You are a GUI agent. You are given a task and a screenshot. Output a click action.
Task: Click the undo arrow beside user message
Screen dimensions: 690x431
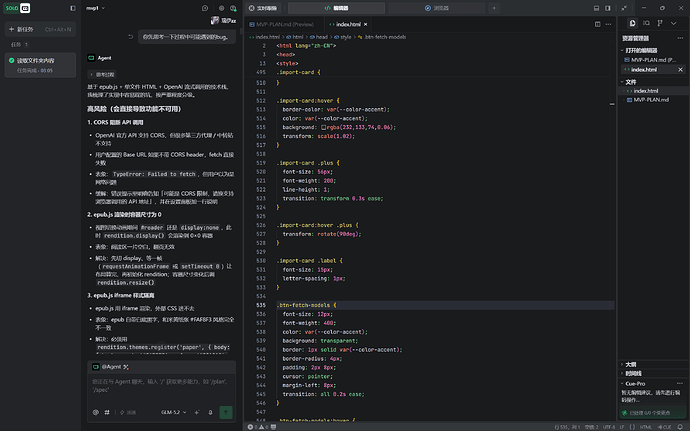[131, 37]
